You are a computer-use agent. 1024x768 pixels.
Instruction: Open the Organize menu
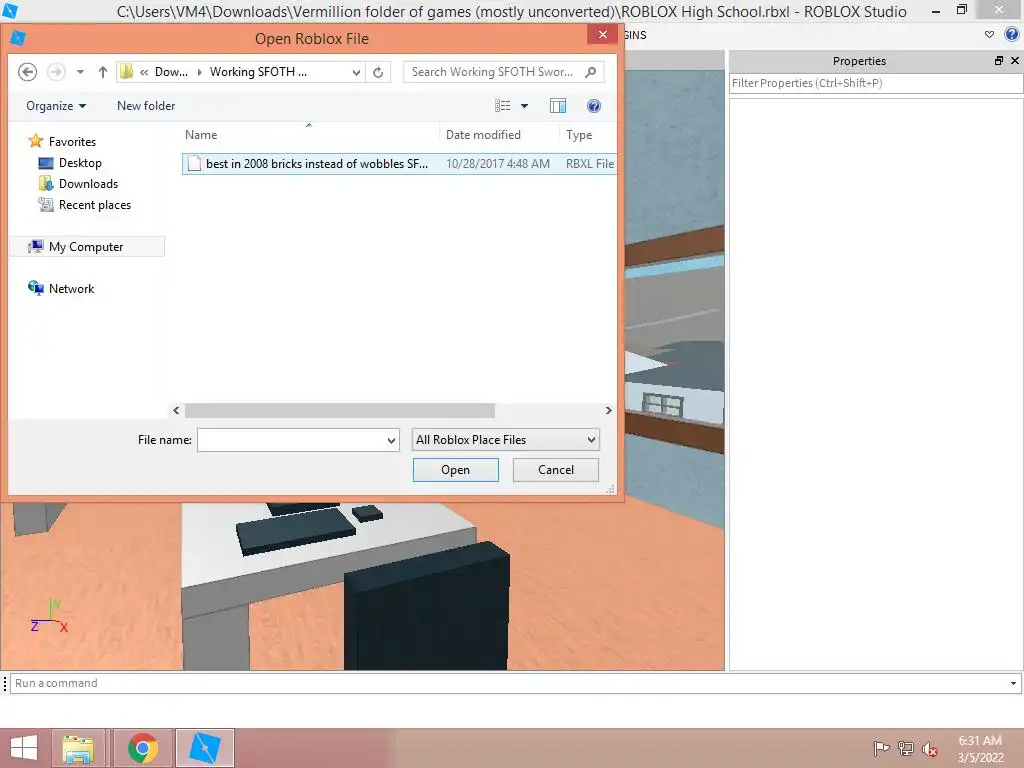(x=56, y=106)
